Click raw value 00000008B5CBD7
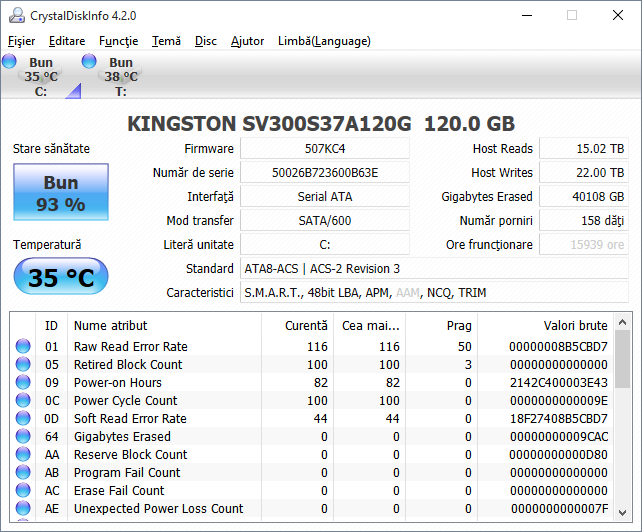642x532 pixels. [558, 346]
